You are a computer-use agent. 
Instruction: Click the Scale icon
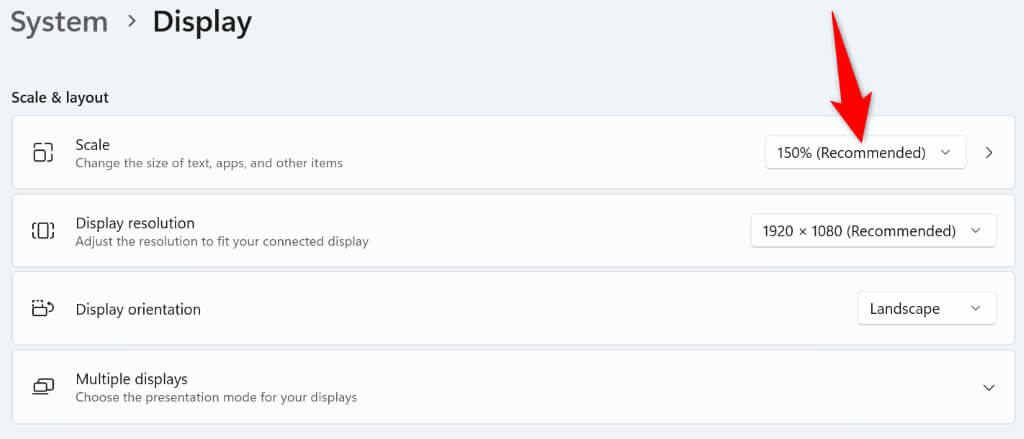pyautogui.click(x=42, y=153)
